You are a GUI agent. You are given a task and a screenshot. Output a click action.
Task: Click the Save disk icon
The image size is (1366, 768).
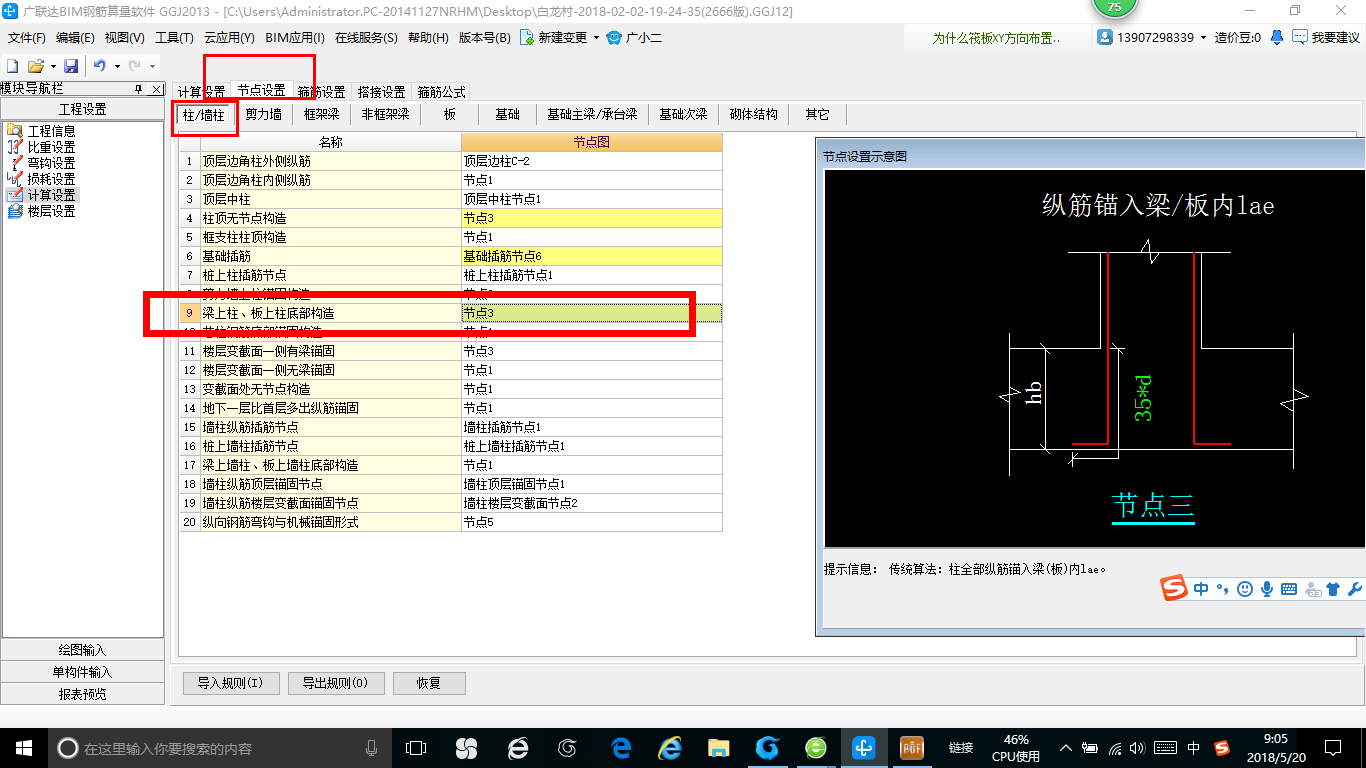point(71,66)
